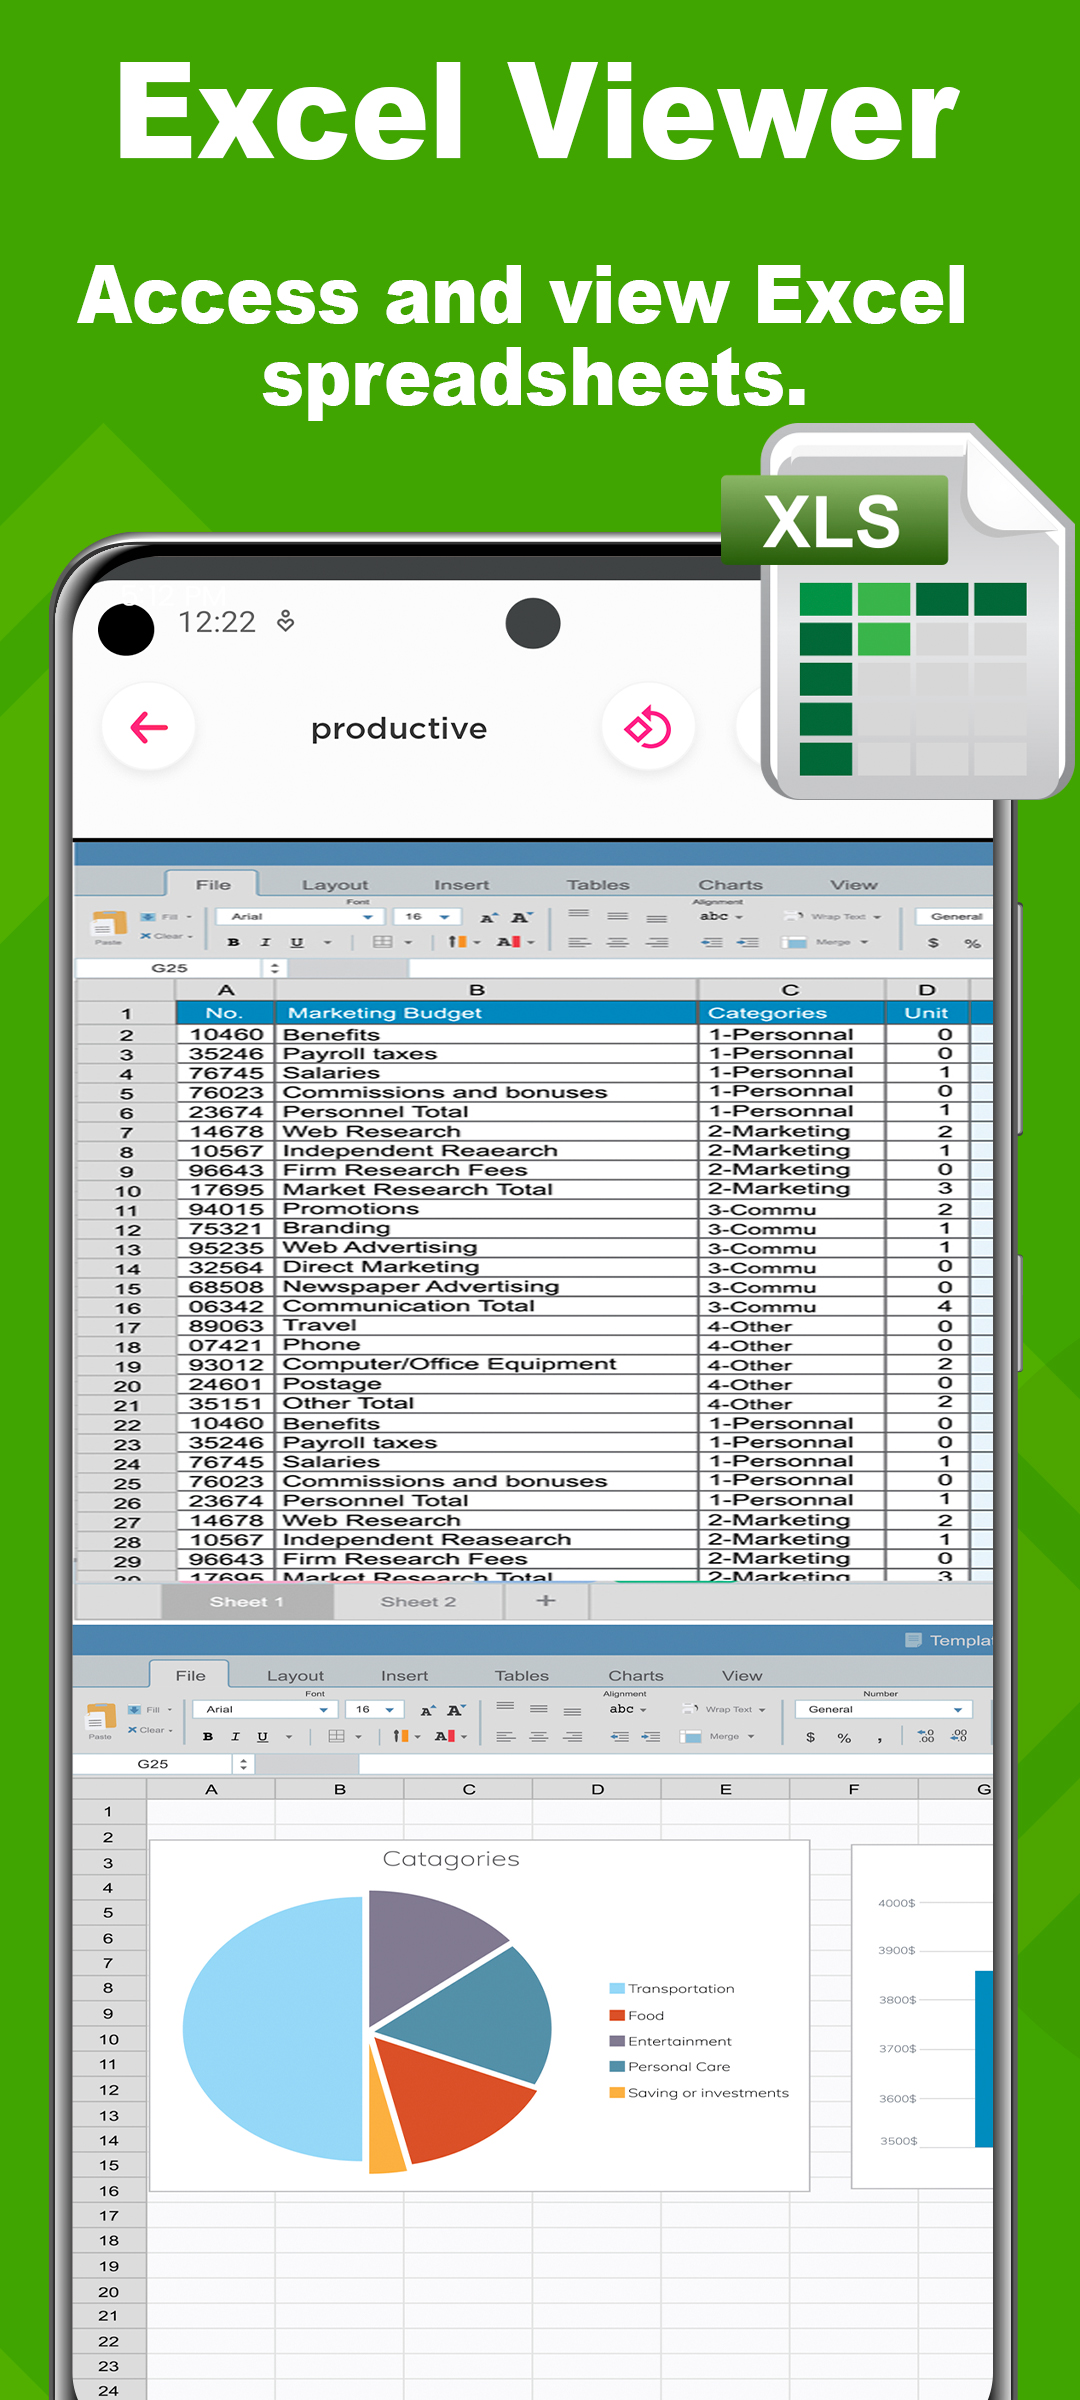Toggle Italic in chart sheet toolbar

click(235, 1737)
